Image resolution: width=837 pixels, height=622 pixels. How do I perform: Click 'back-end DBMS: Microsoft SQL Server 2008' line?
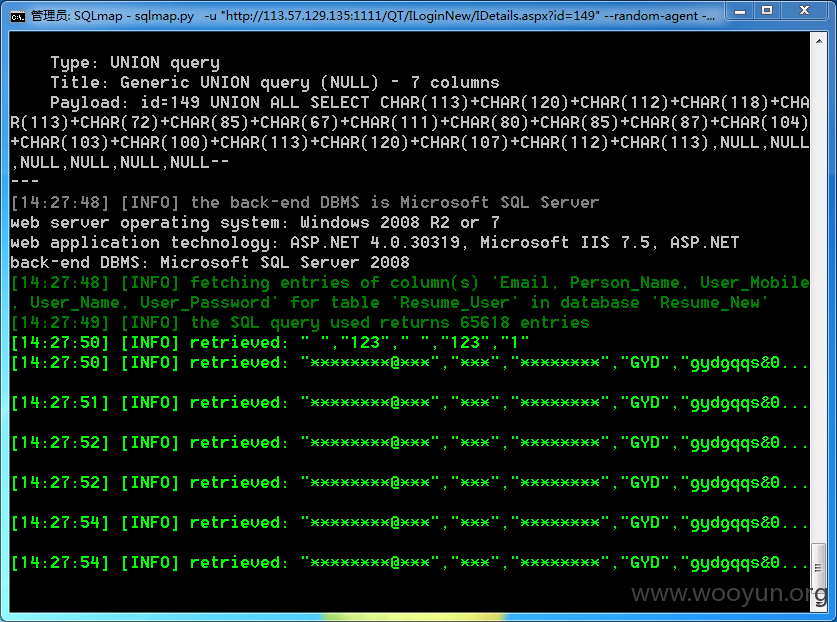(x=210, y=263)
